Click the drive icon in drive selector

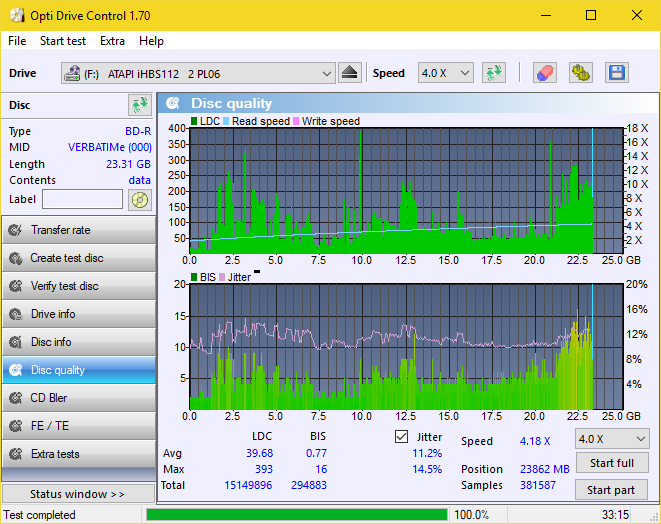tap(72, 73)
